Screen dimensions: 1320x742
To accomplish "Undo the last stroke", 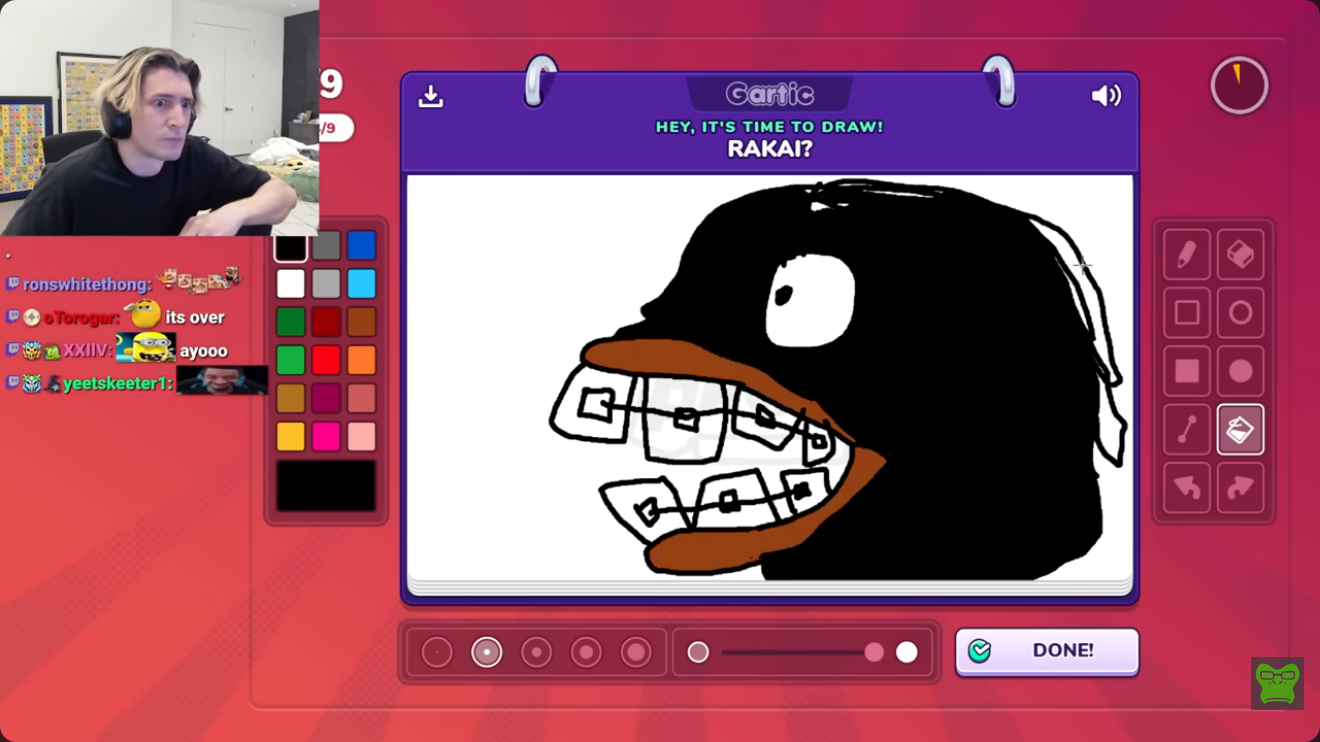I will click(1186, 488).
